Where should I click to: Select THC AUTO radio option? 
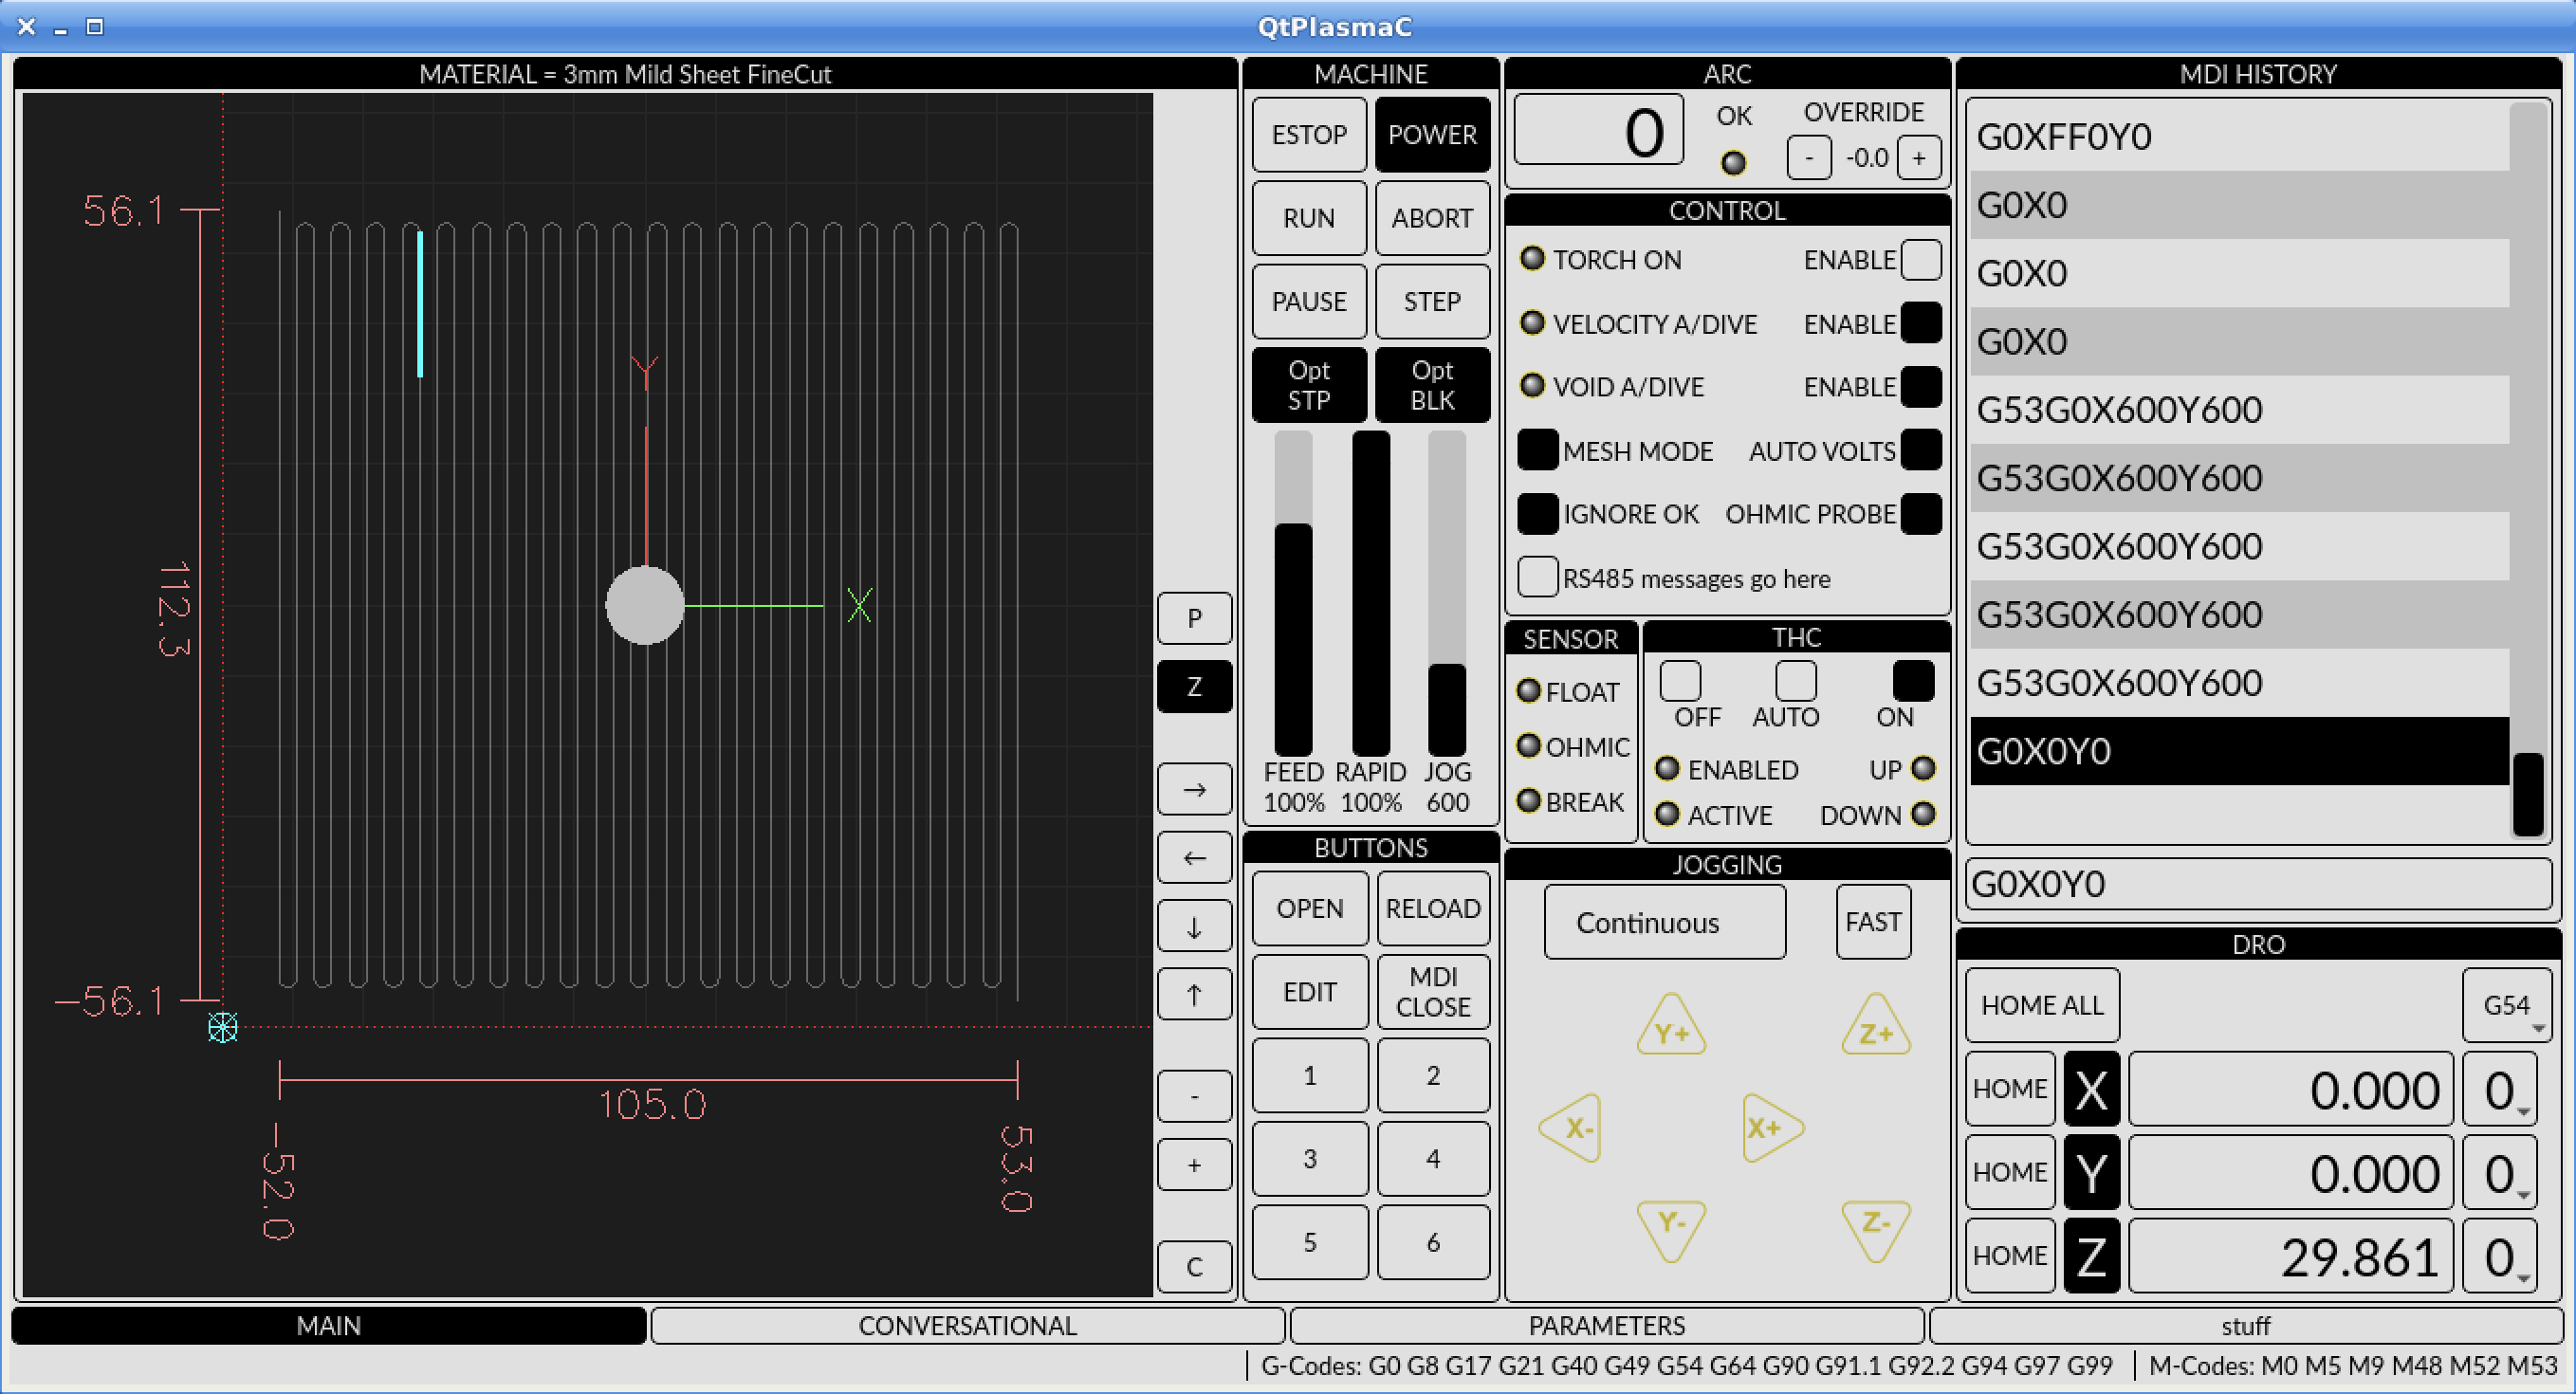click(x=1796, y=681)
